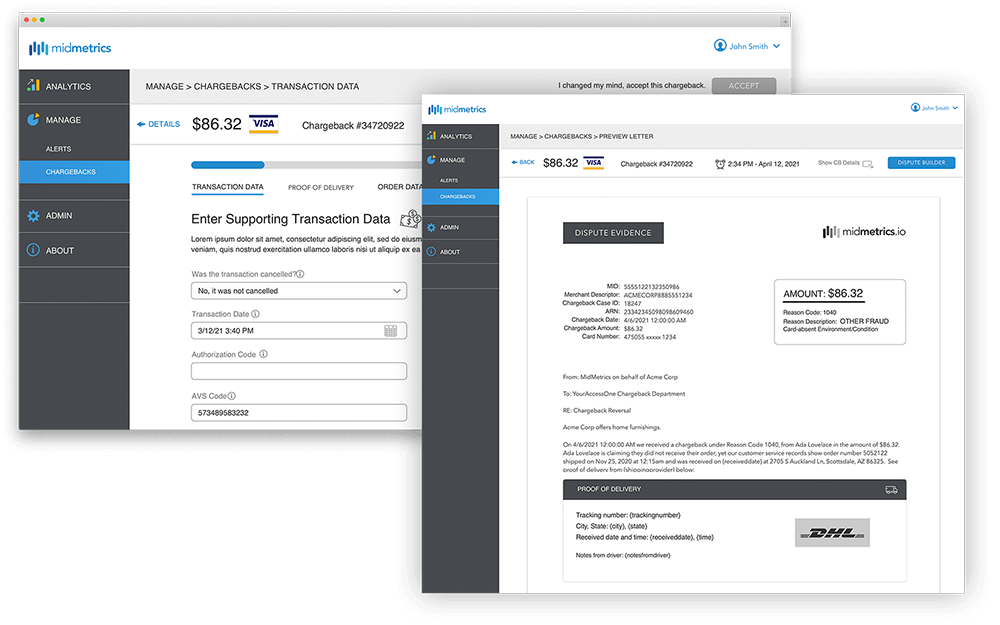The image size is (1000, 625).
Task: Click Admin gear icon in front window sidebar
Action: (x=432, y=227)
